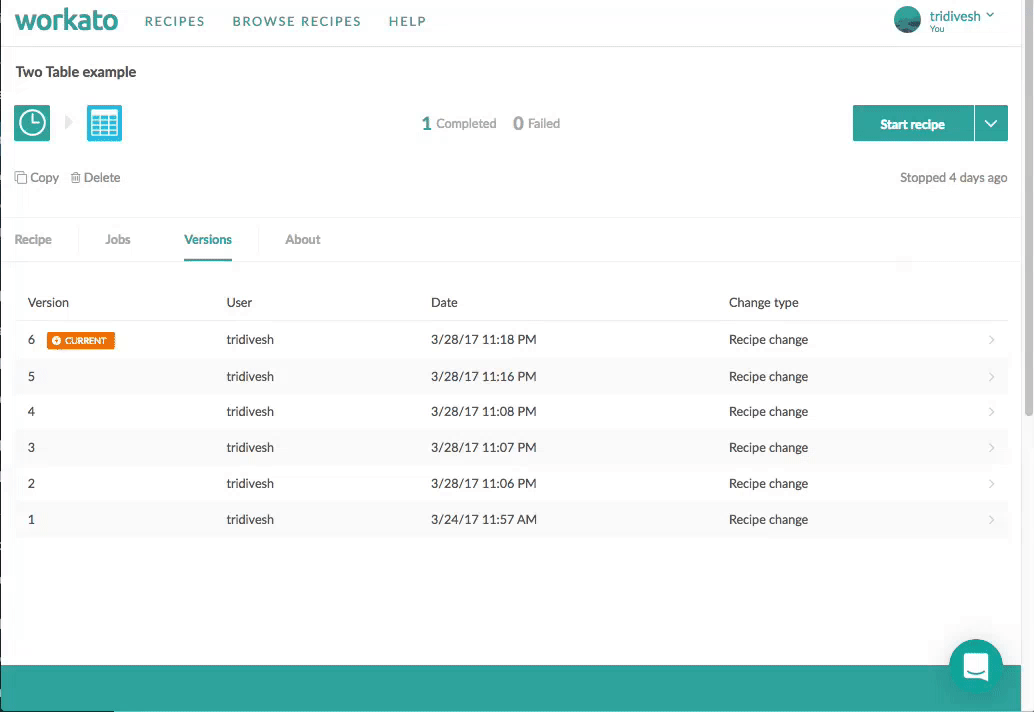Click the CURRENT version badge
Screen dimensions: 1034x712
(80, 340)
